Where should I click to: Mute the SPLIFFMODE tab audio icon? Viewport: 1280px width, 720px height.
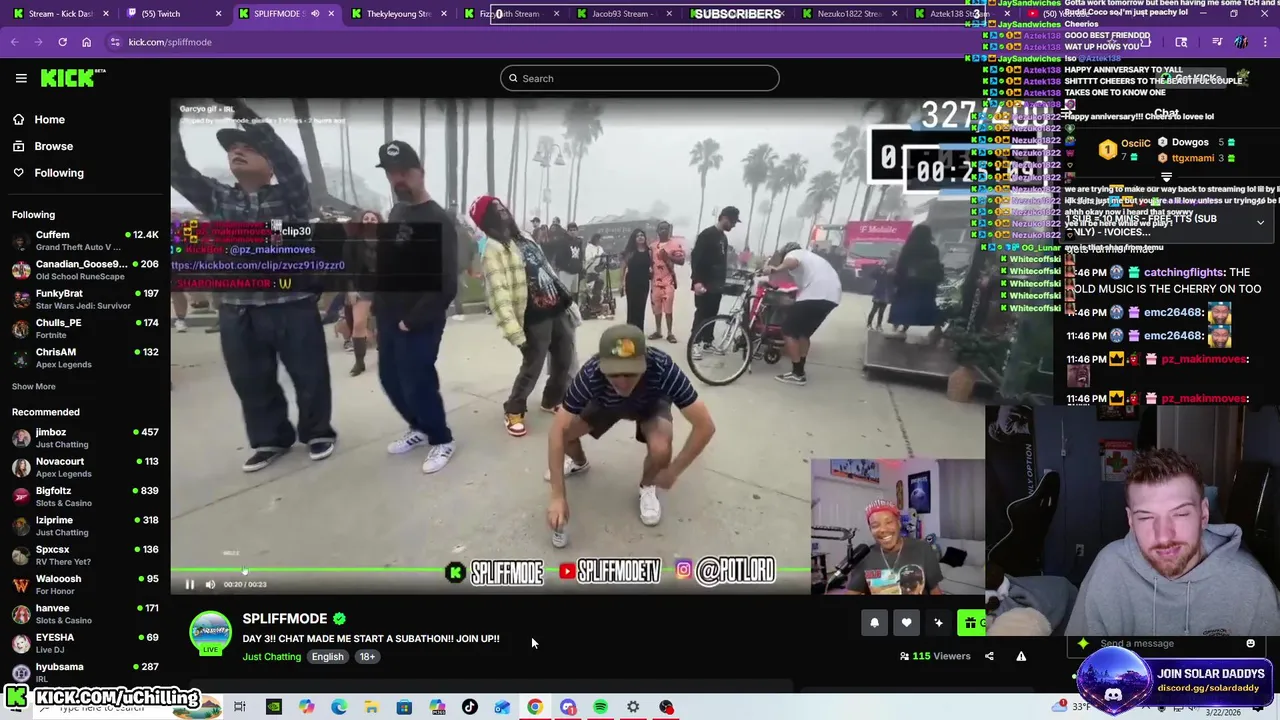pyautogui.click(x=315, y=14)
